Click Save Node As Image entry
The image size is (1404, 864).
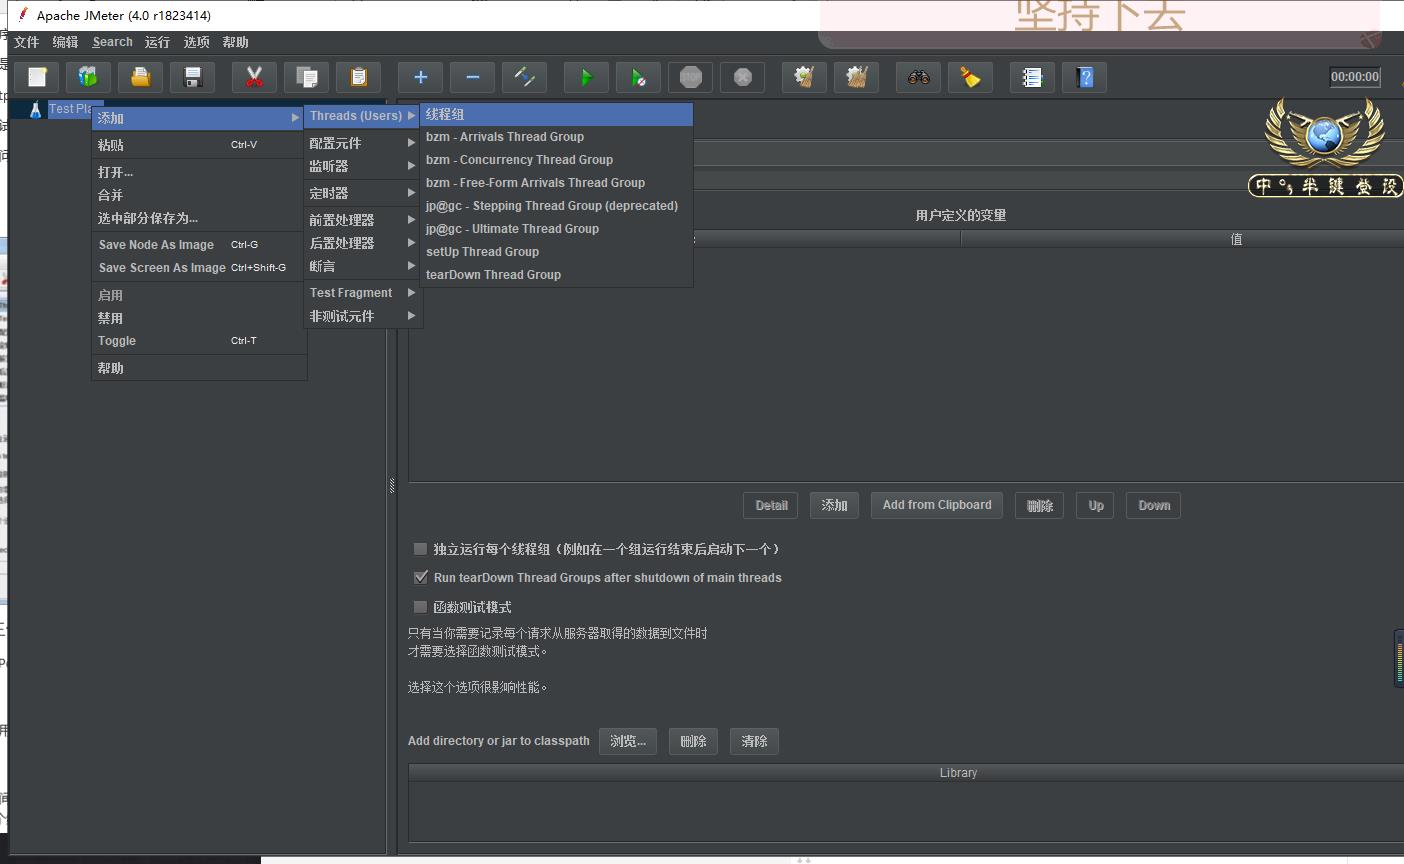[198, 245]
